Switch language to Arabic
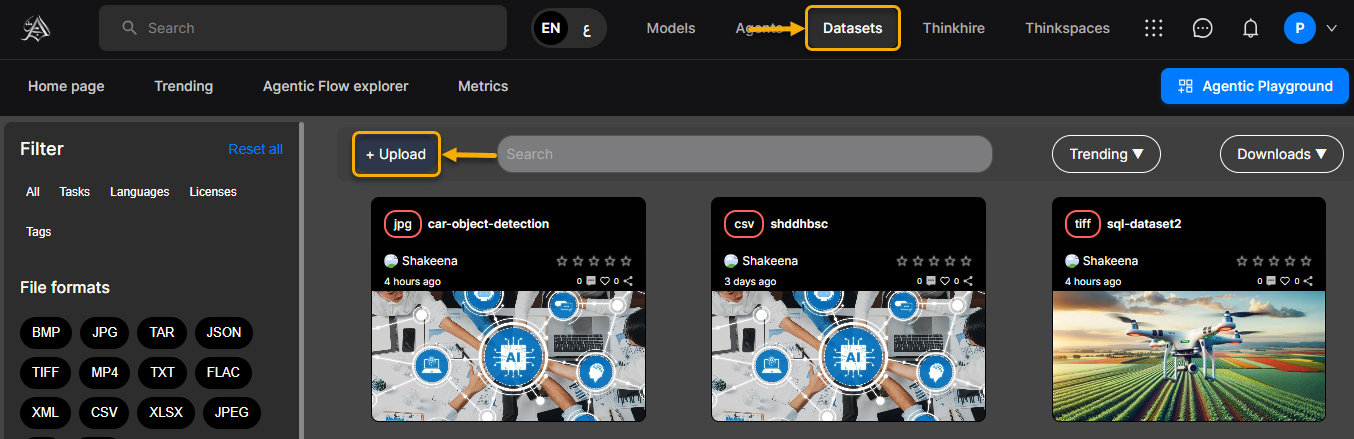1354x439 pixels. [x=586, y=28]
